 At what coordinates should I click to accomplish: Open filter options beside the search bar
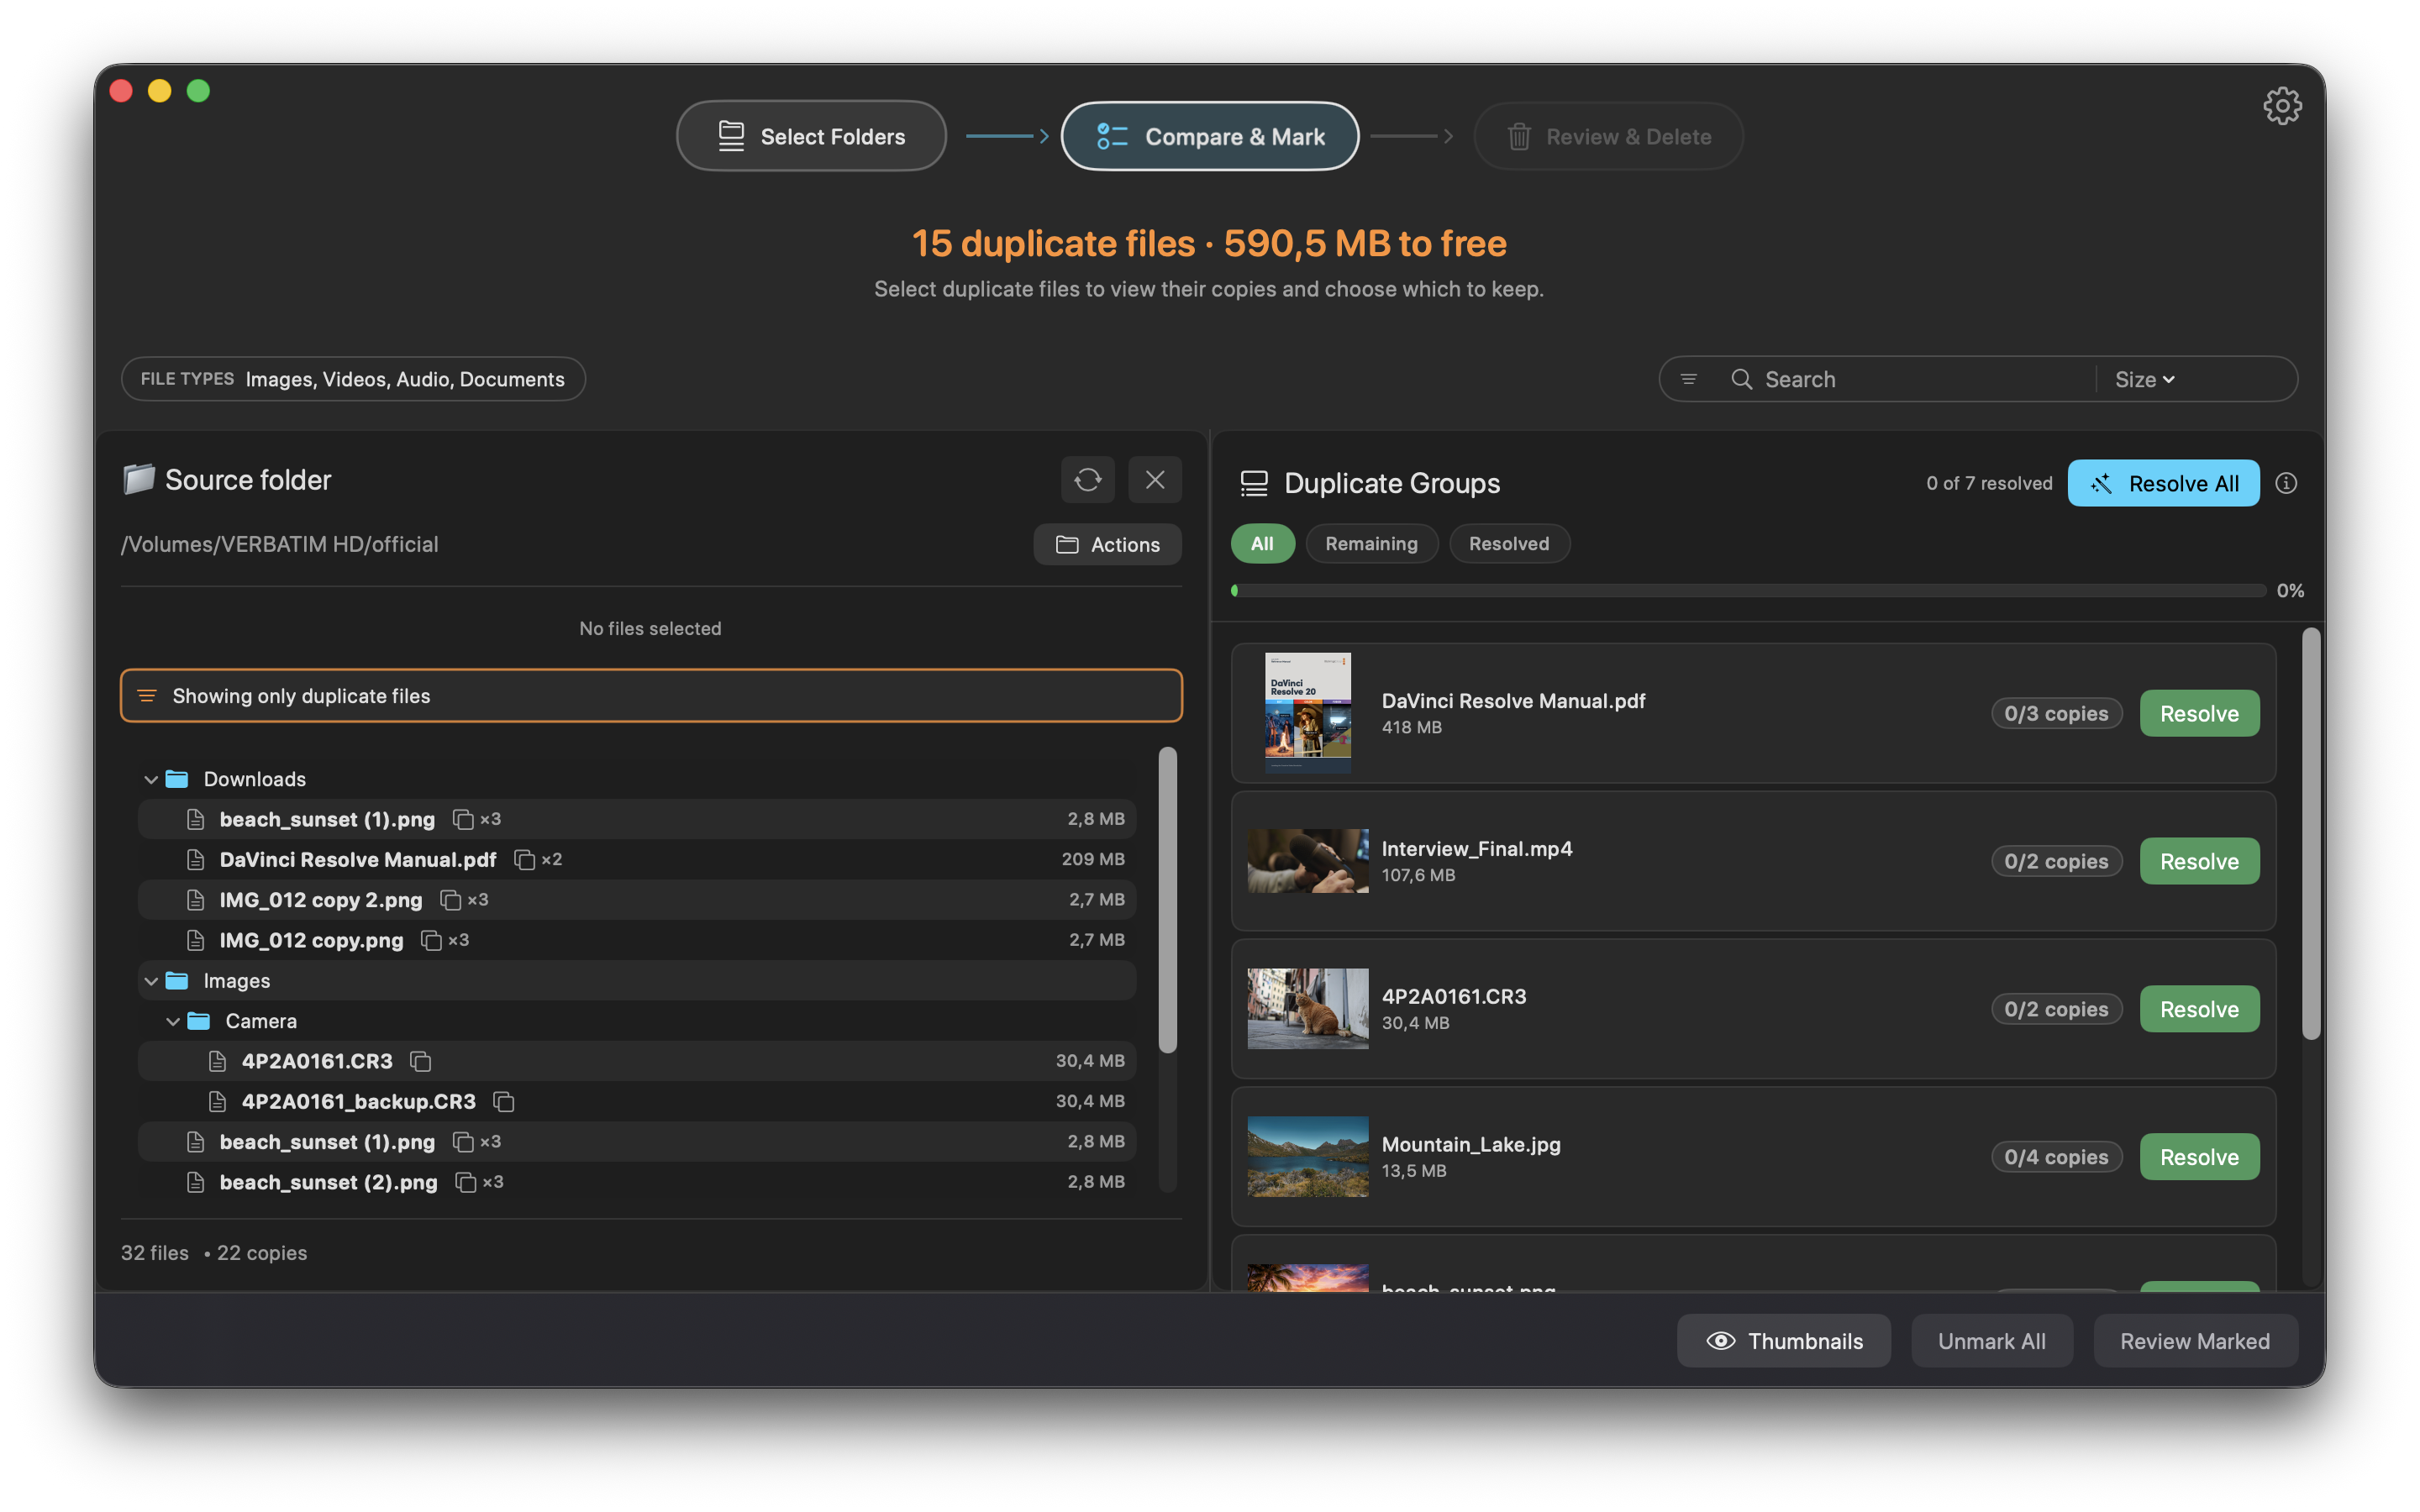pyautogui.click(x=1689, y=379)
